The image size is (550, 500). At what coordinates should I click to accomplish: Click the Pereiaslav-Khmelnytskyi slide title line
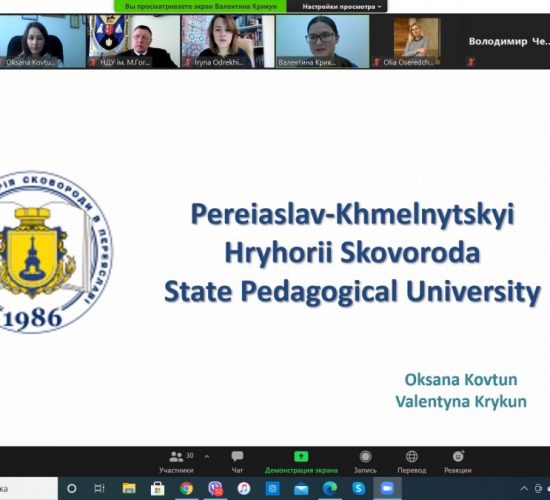click(x=352, y=214)
